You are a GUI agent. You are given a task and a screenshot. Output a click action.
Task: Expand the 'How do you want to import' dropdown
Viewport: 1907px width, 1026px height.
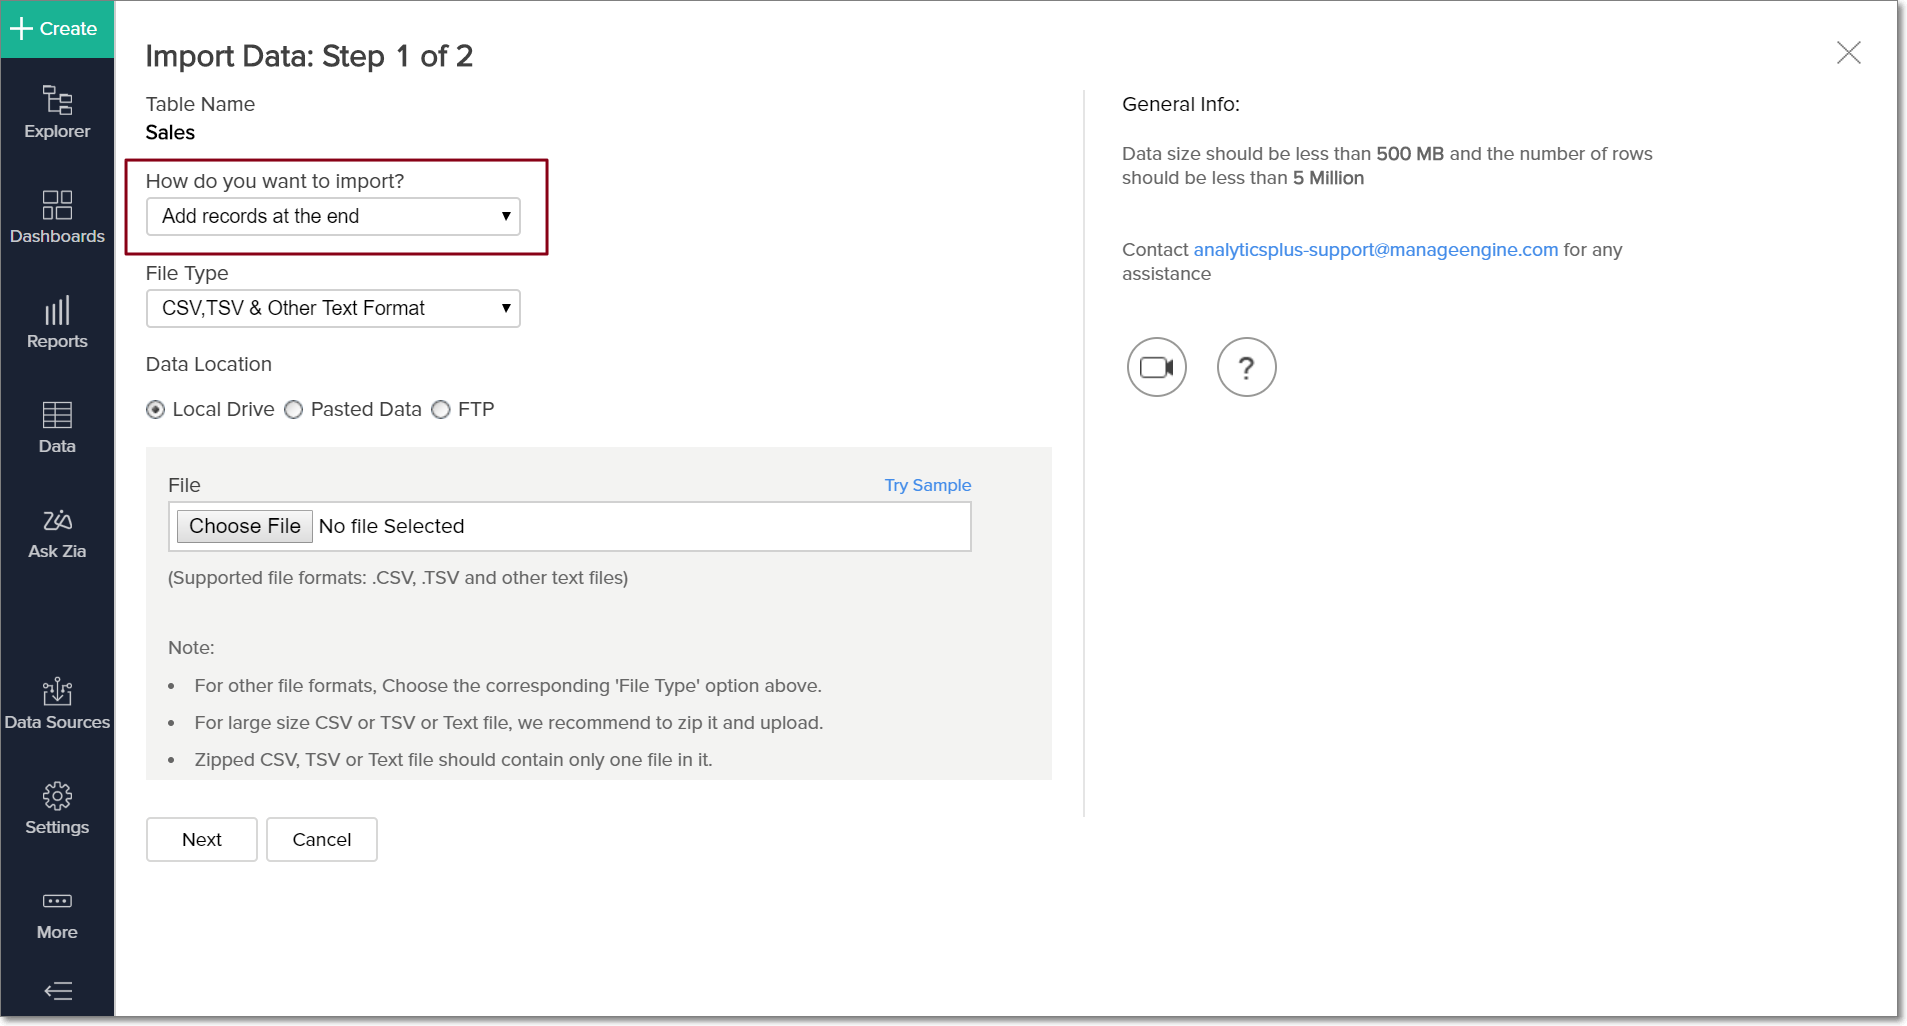(x=333, y=216)
